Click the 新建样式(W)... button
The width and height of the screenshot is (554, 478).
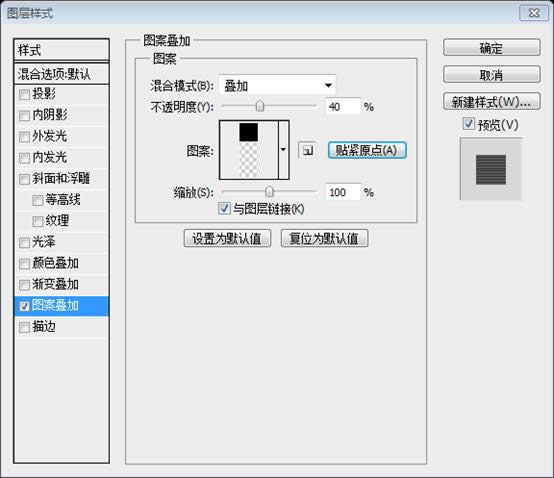[x=491, y=102]
